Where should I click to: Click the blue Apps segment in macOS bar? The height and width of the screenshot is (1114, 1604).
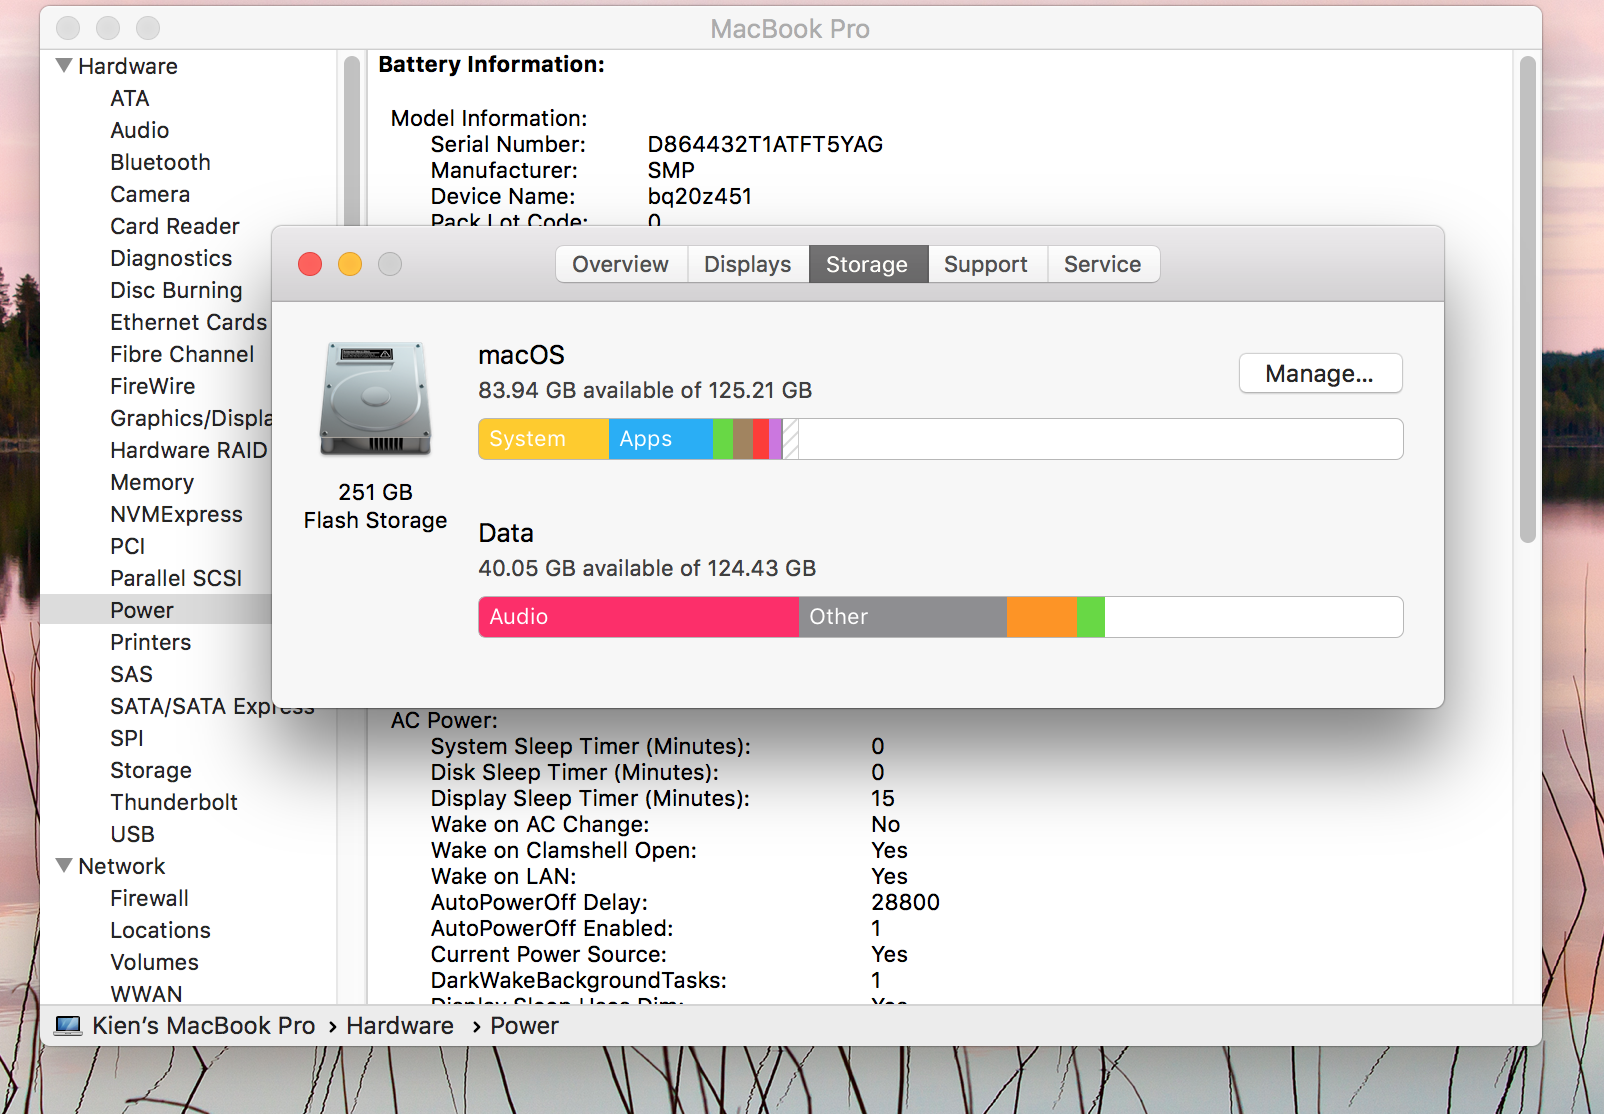[661, 439]
